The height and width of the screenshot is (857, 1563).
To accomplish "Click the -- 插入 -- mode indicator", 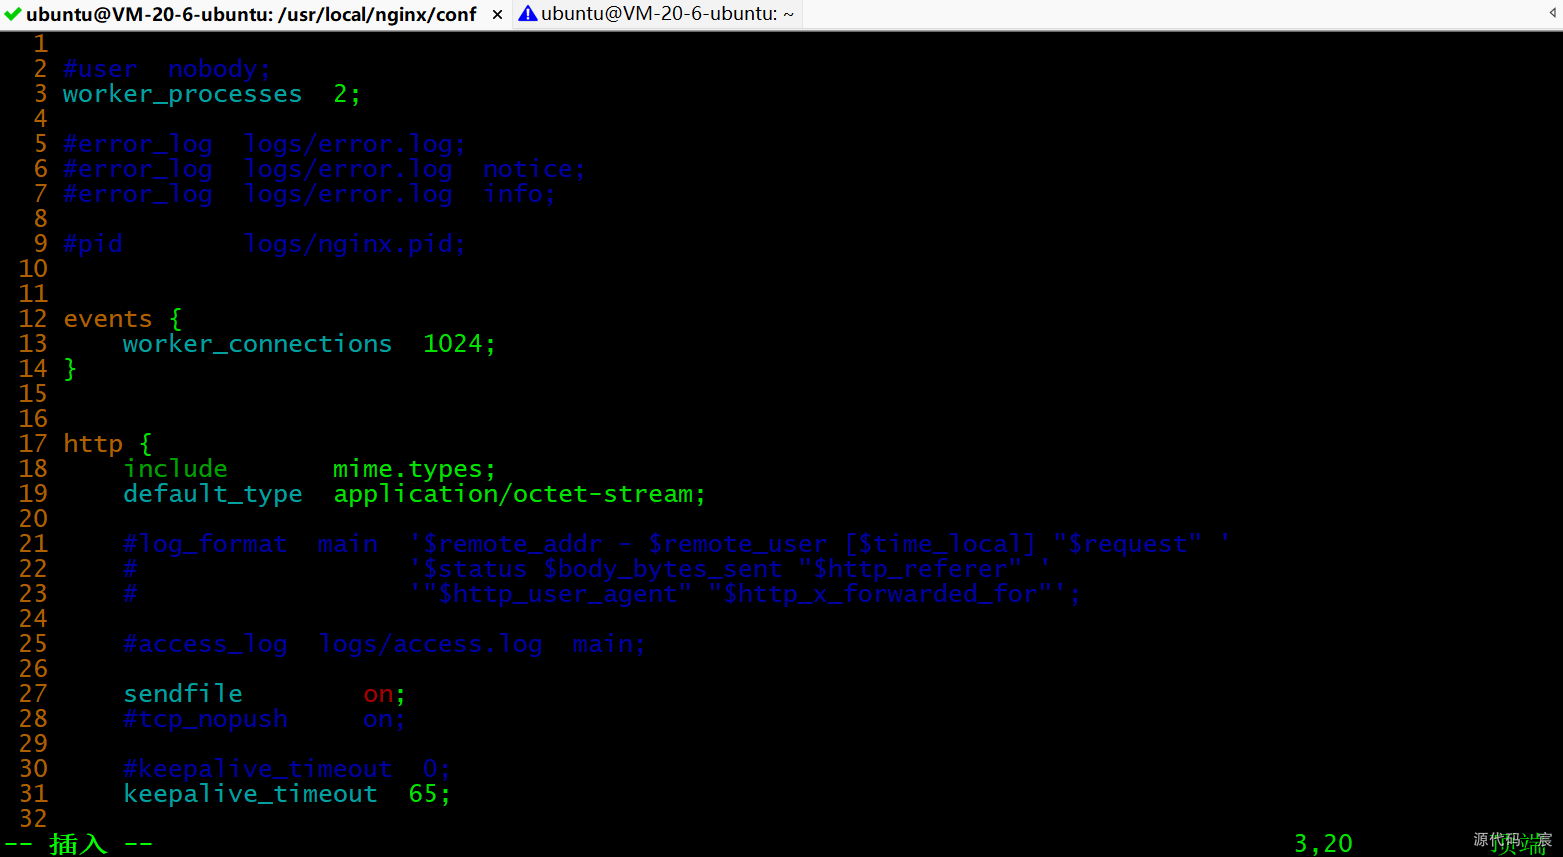I will 78,844.
